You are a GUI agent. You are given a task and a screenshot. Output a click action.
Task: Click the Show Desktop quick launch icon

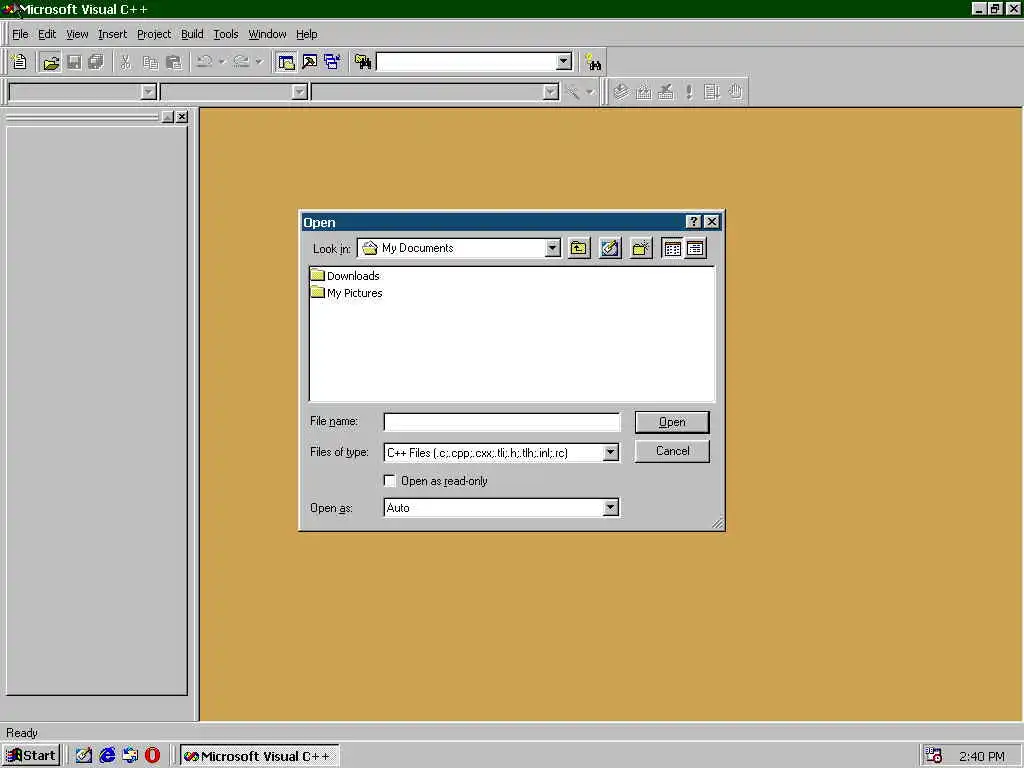tap(84, 756)
